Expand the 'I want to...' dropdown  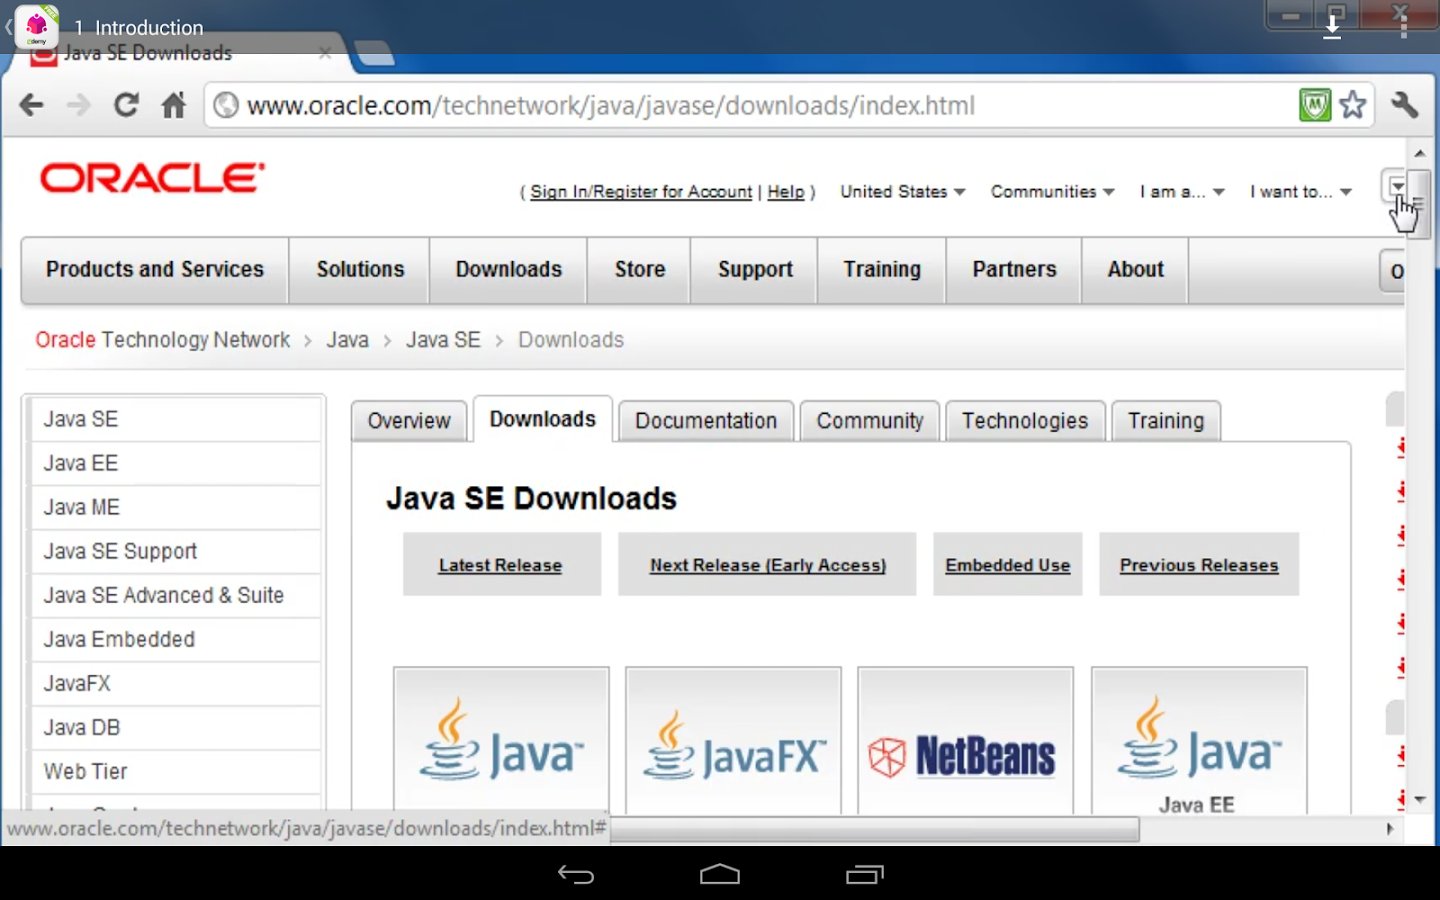[1300, 191]
